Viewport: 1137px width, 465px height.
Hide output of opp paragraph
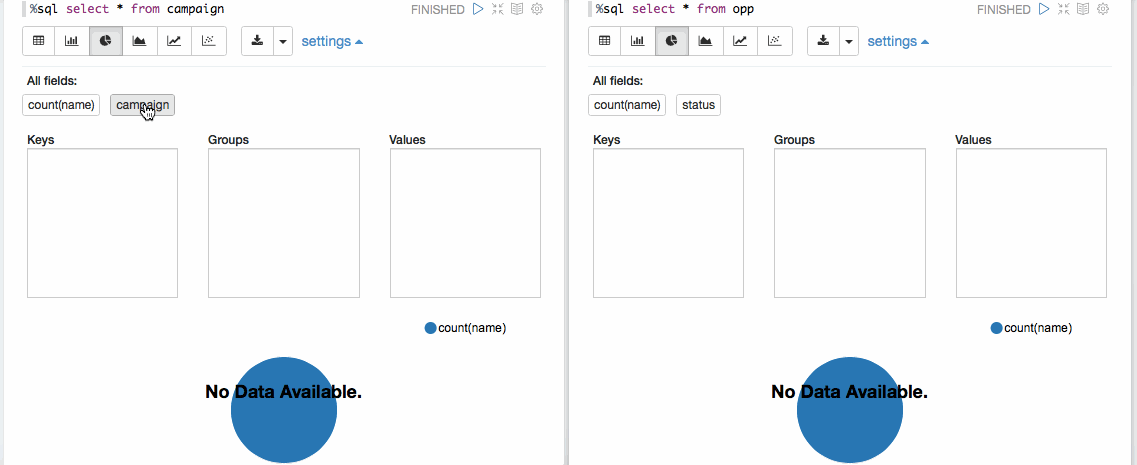(1083, 9)
